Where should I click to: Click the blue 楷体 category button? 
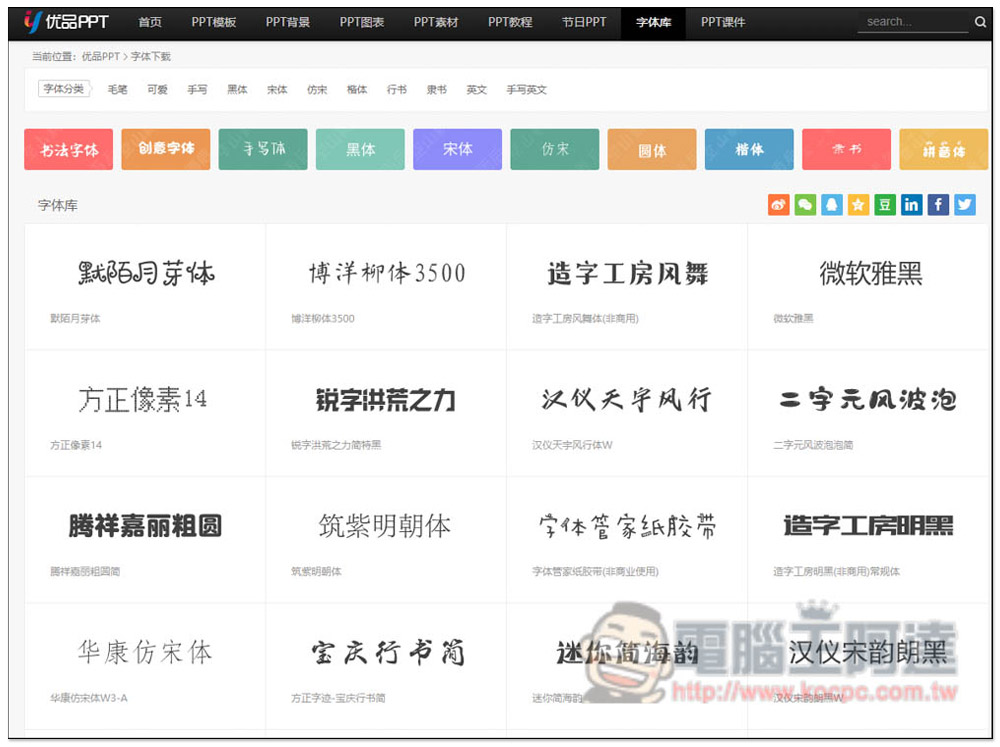coord(749,150)
